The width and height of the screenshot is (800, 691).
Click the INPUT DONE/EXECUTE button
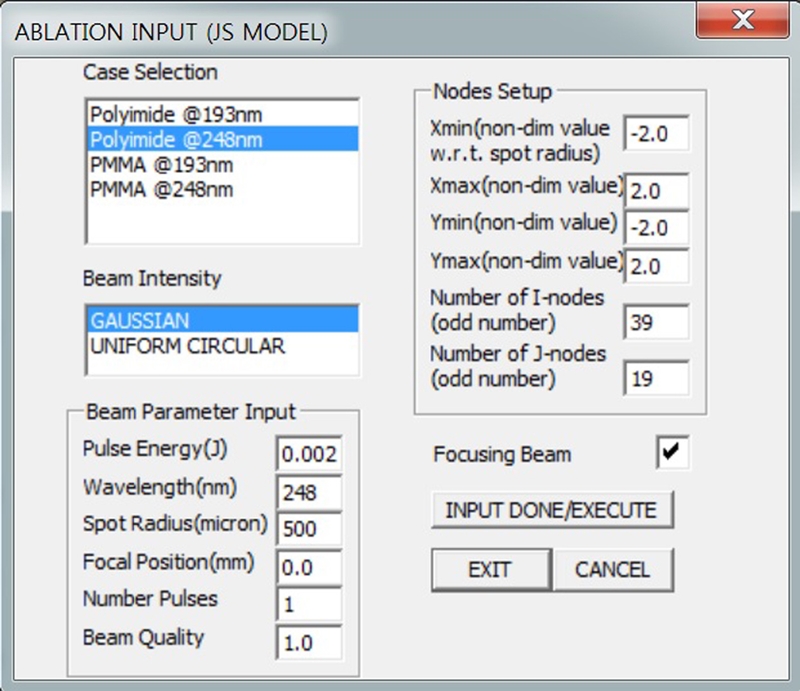tap(552, 510)
